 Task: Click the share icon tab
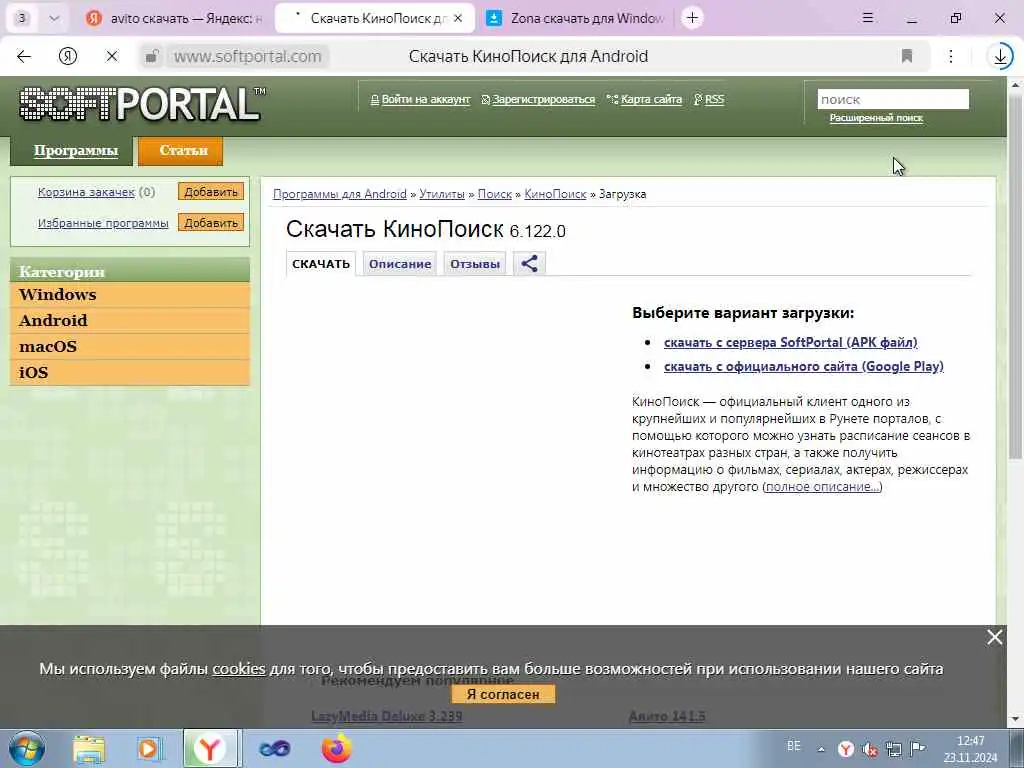point(530,264)
